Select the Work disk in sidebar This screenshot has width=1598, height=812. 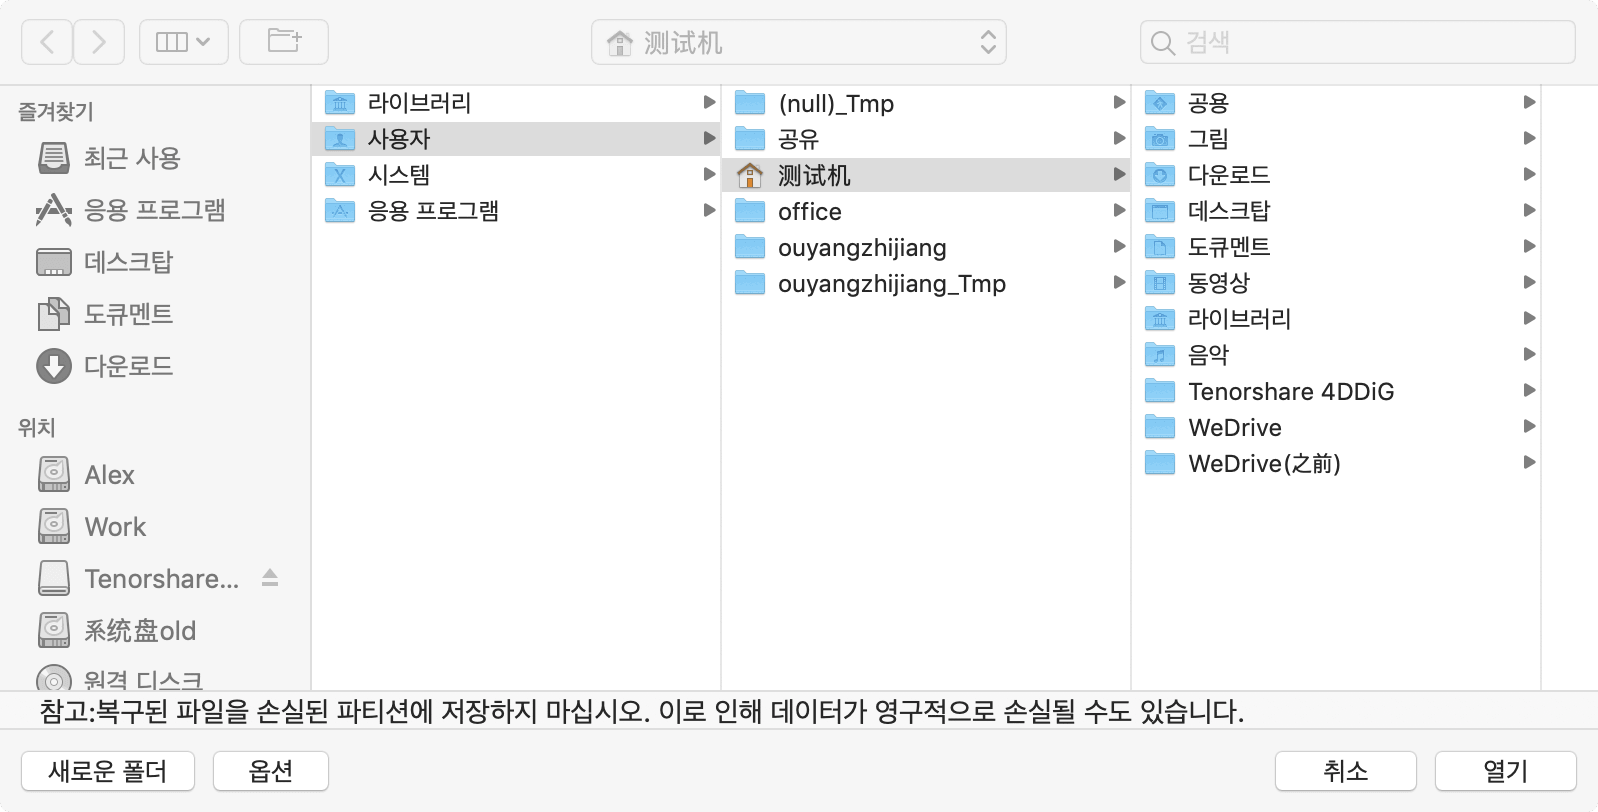[92, 527]
